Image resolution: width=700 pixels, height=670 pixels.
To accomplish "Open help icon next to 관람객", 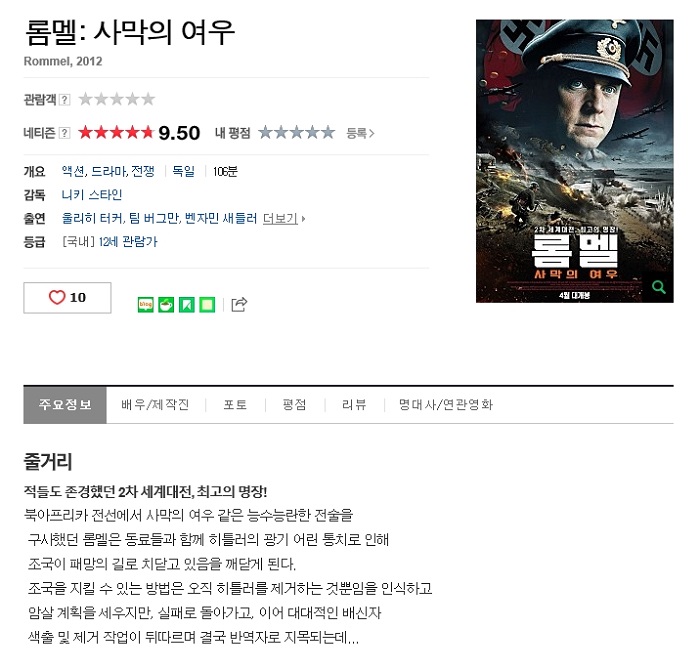I will 65,100.
